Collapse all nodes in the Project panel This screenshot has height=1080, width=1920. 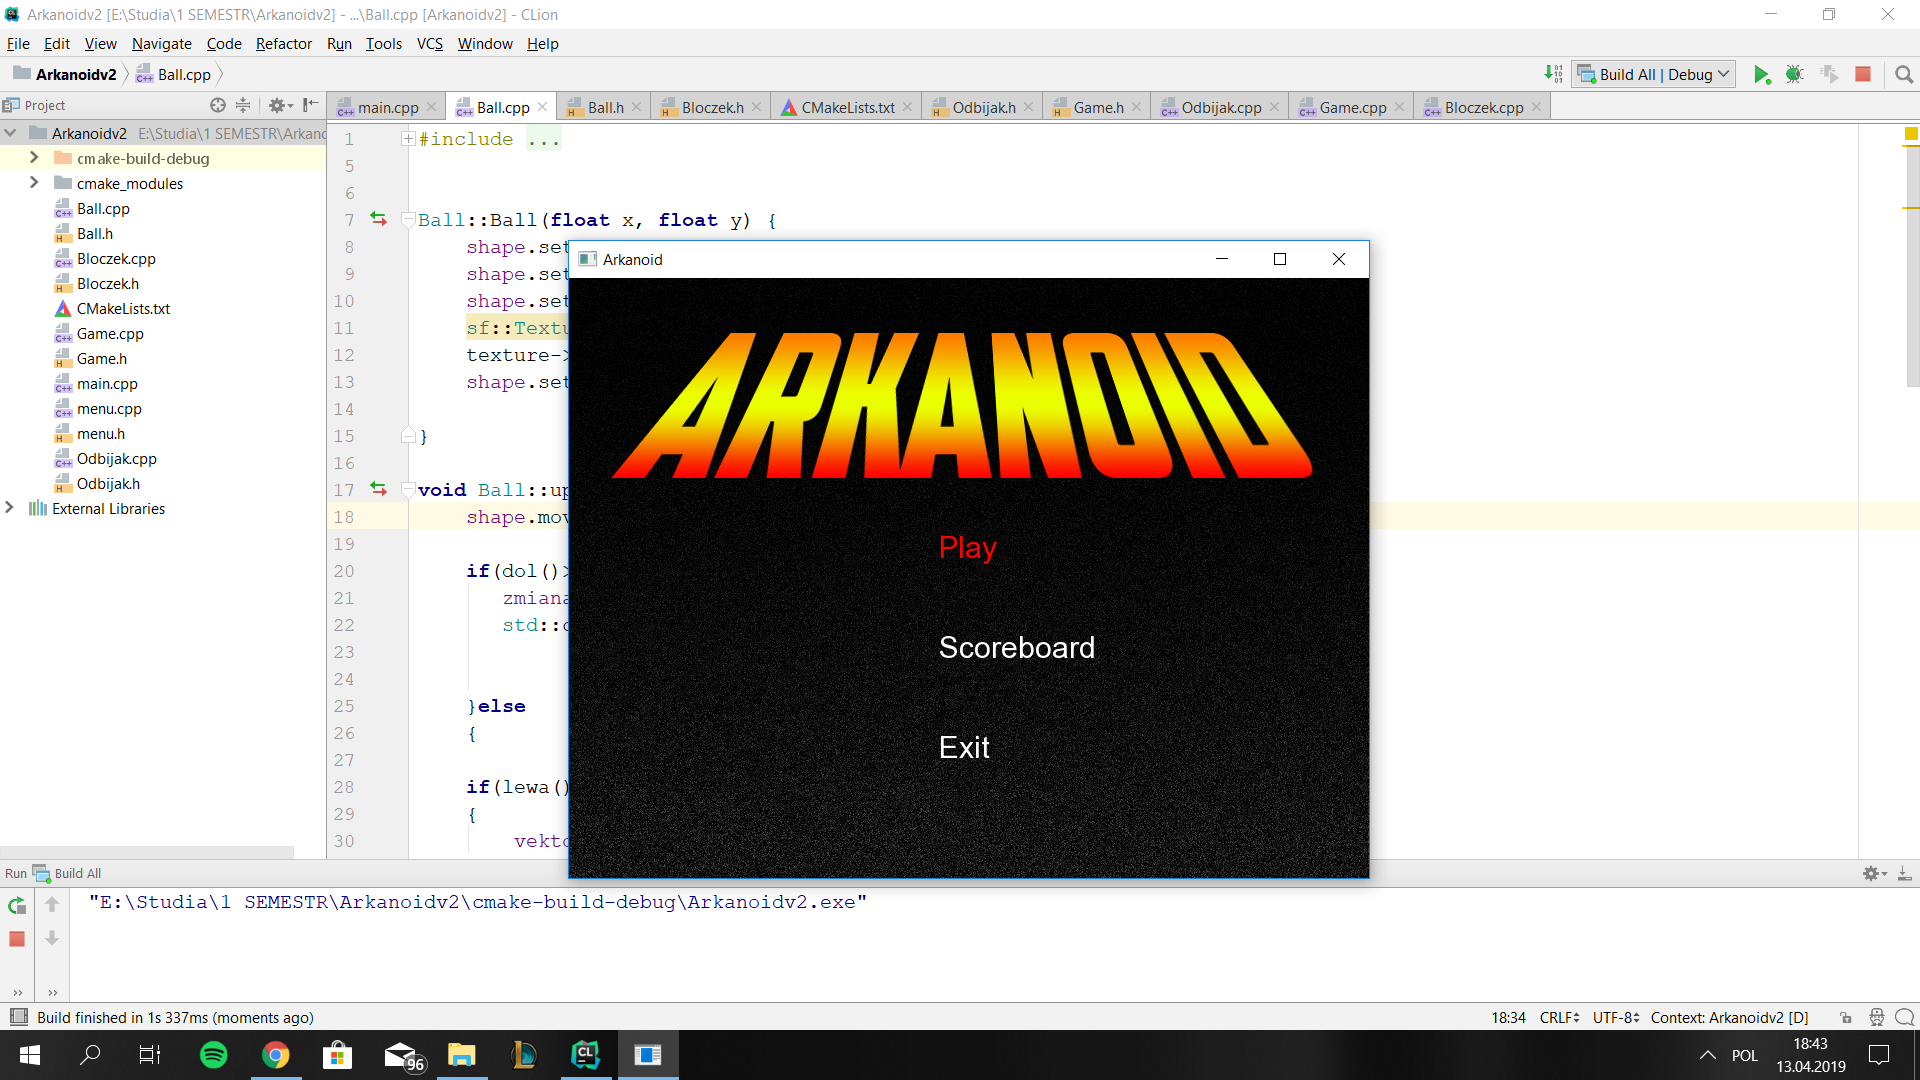click(242, 105)
